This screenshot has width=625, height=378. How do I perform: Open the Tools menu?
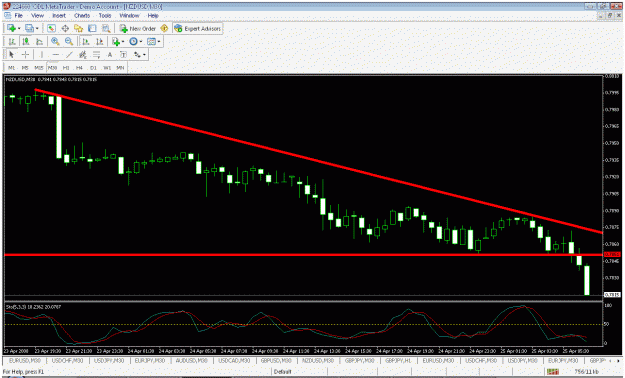coord(105,16)
